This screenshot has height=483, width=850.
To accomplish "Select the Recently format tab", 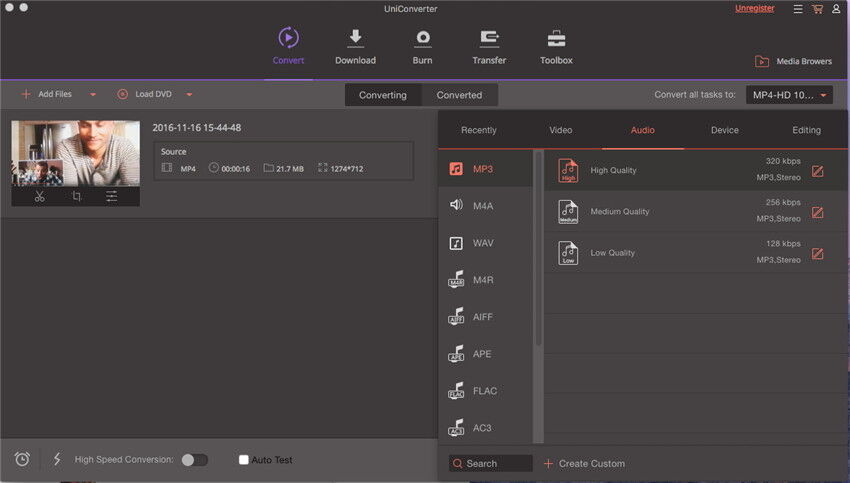I will [479, 130].
